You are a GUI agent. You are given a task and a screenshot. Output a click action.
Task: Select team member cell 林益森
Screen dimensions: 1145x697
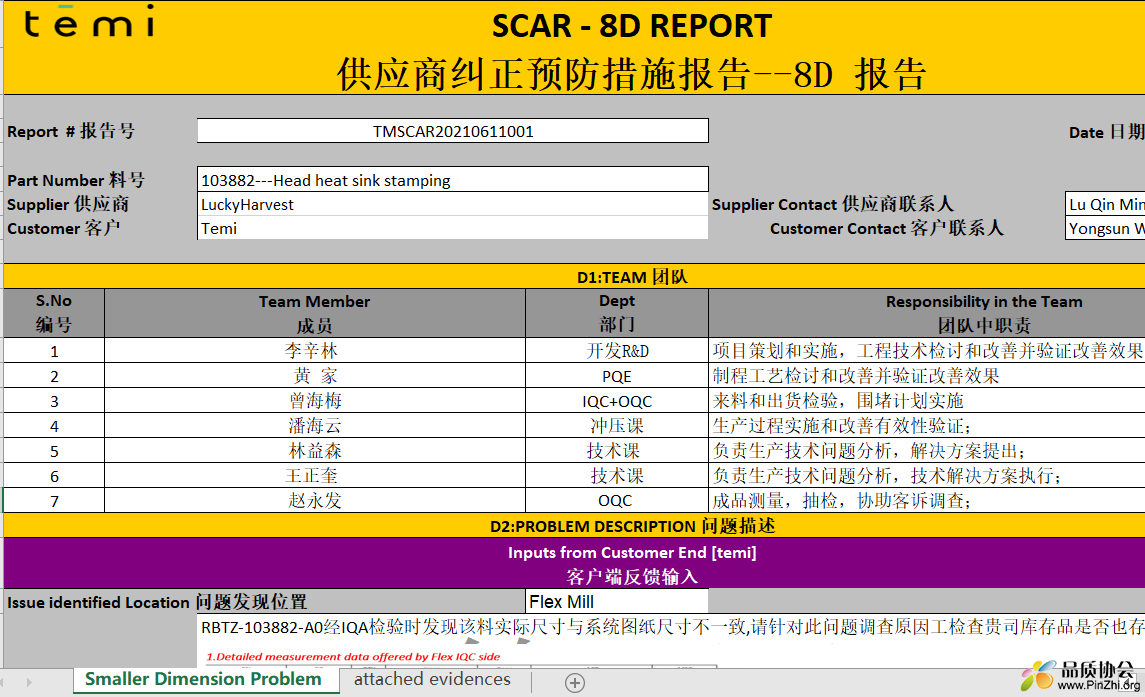(x=315, y=450)
